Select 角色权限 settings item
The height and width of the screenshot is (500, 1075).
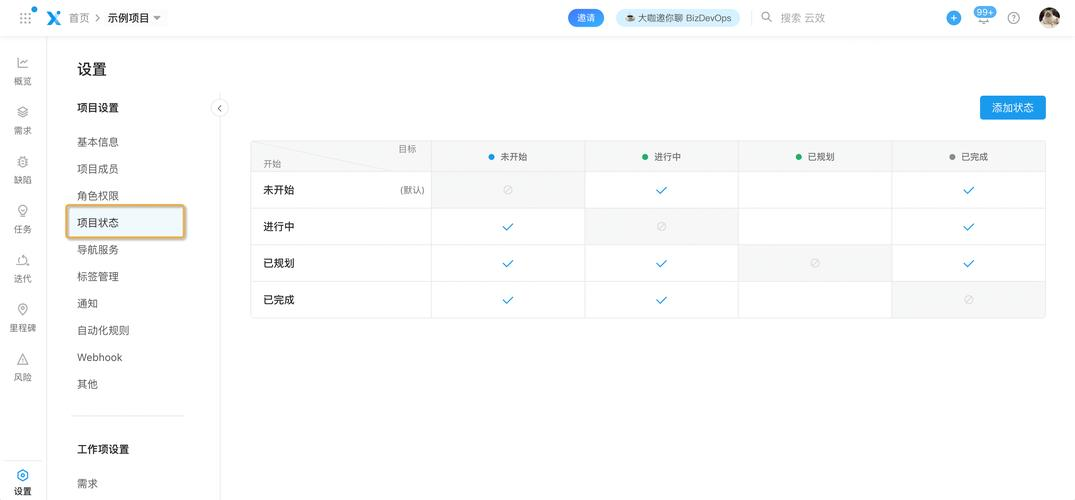click(x=98, y=195)
